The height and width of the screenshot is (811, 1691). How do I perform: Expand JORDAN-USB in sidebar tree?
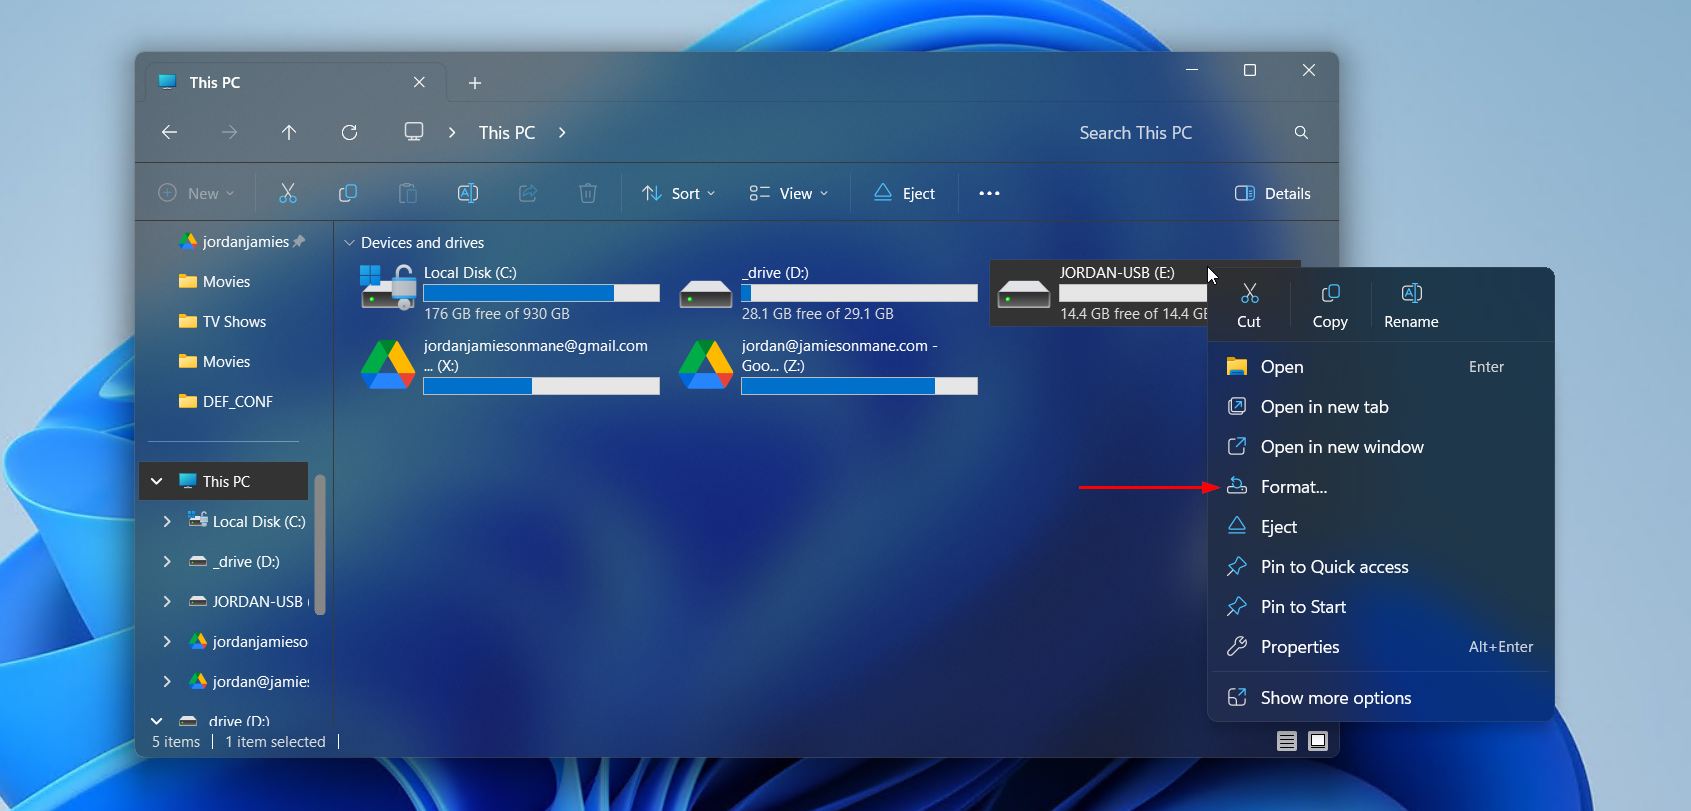(167, 601)
